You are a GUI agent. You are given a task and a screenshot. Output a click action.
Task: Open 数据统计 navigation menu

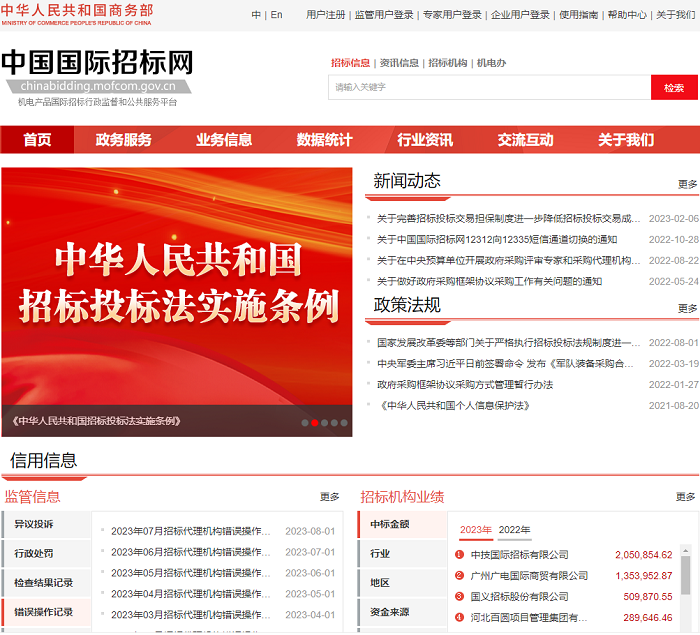[325, 140]
